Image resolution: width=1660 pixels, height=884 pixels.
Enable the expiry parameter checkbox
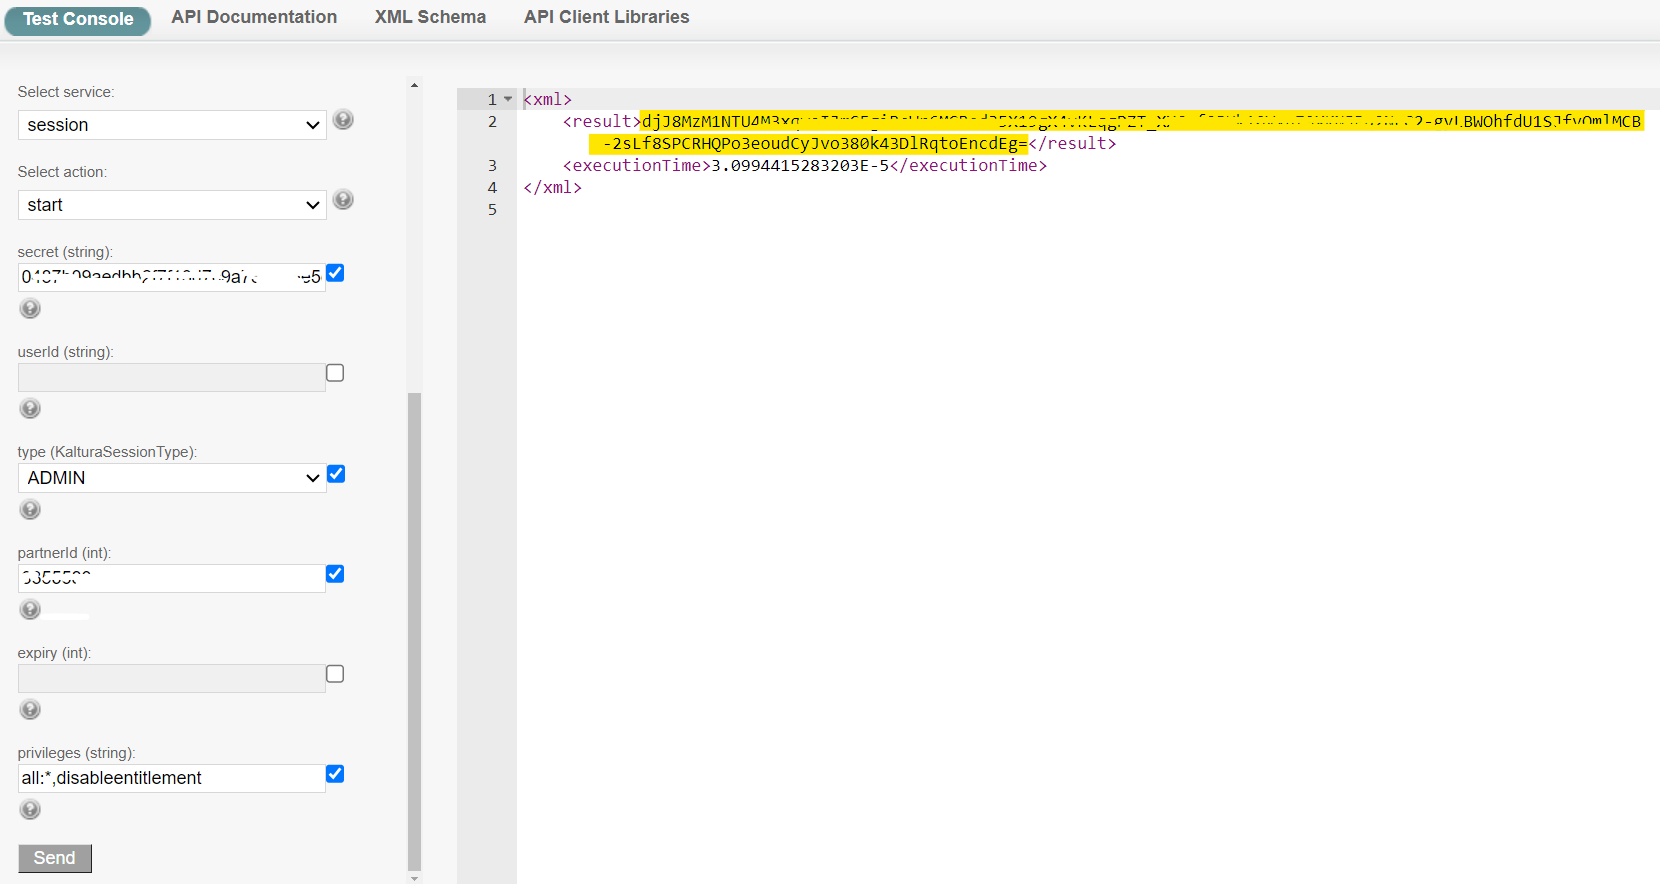335,674
